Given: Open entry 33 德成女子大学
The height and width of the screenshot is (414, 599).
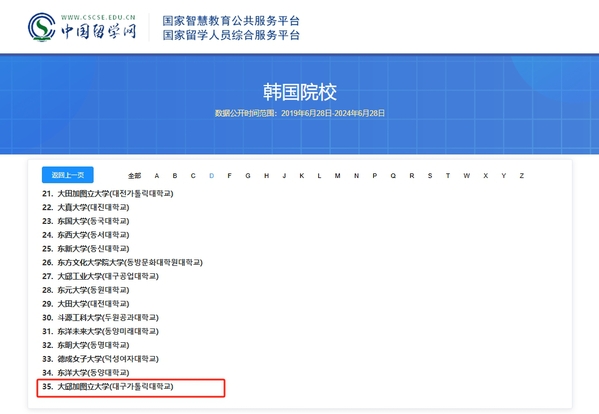Looking at the screenshot, I should pos(100,359).
